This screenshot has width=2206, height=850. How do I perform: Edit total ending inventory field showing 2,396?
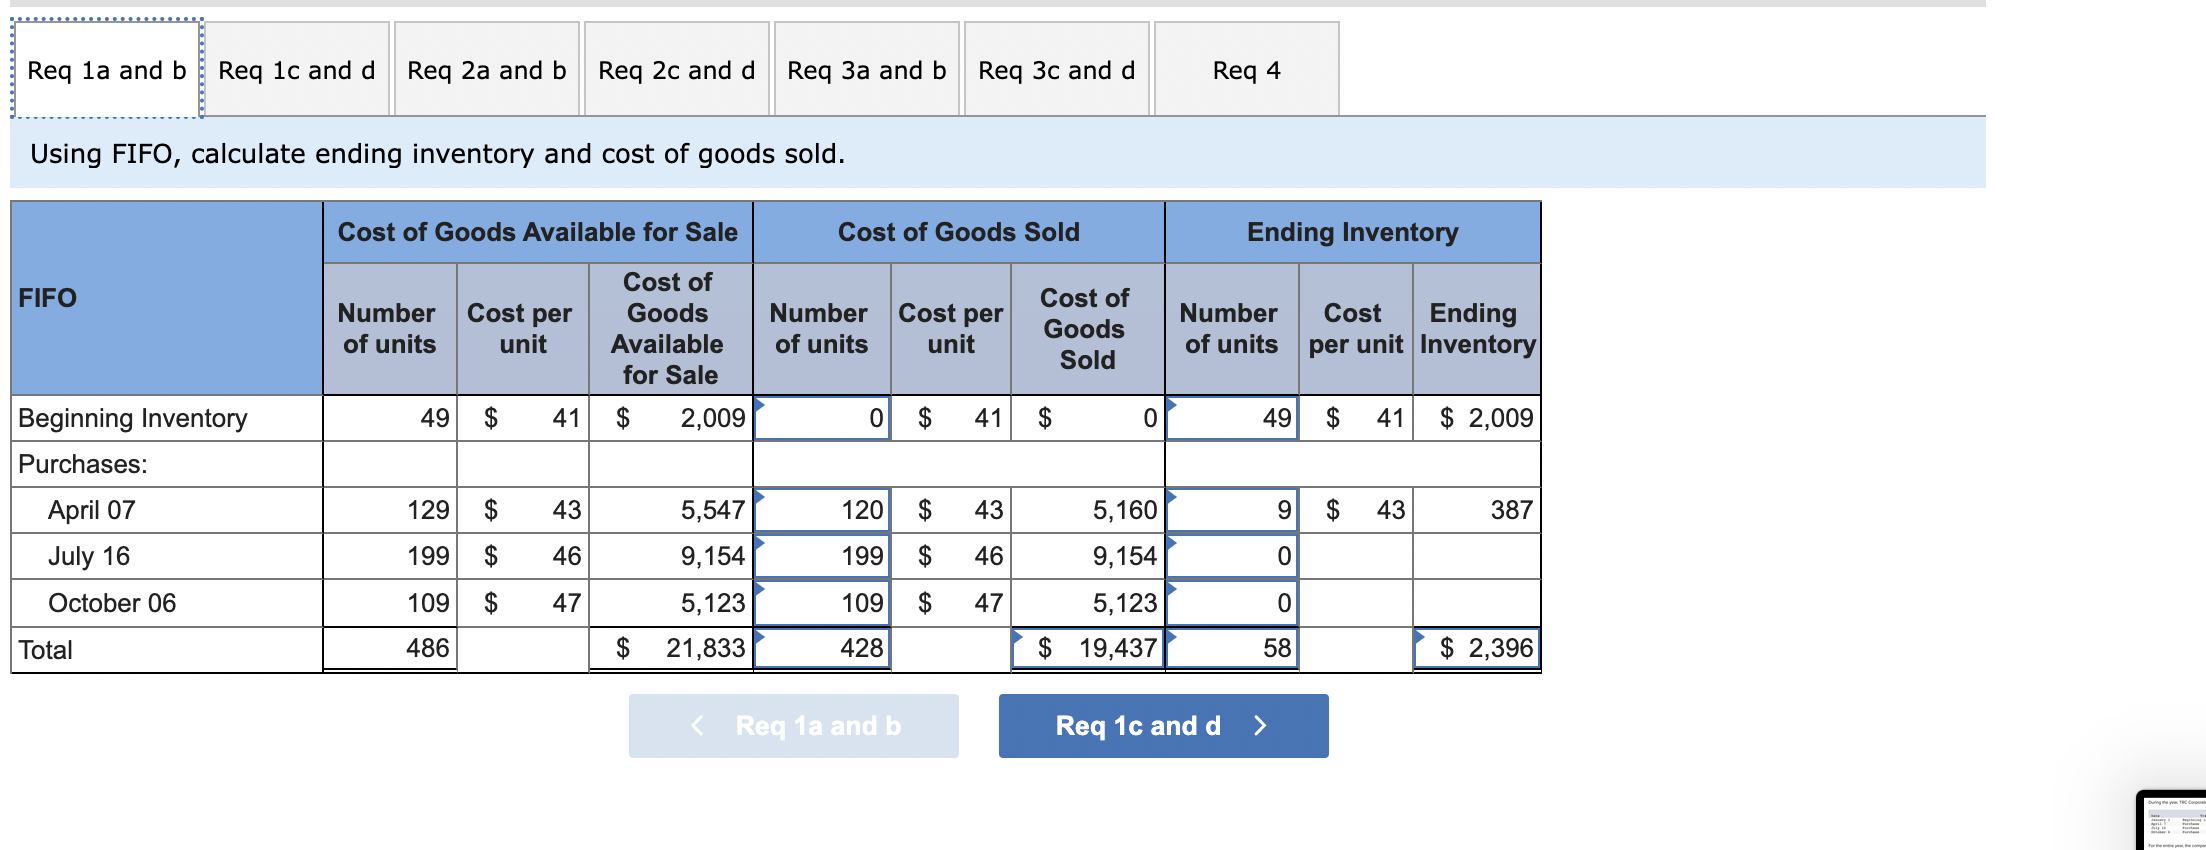[1477, 648]
